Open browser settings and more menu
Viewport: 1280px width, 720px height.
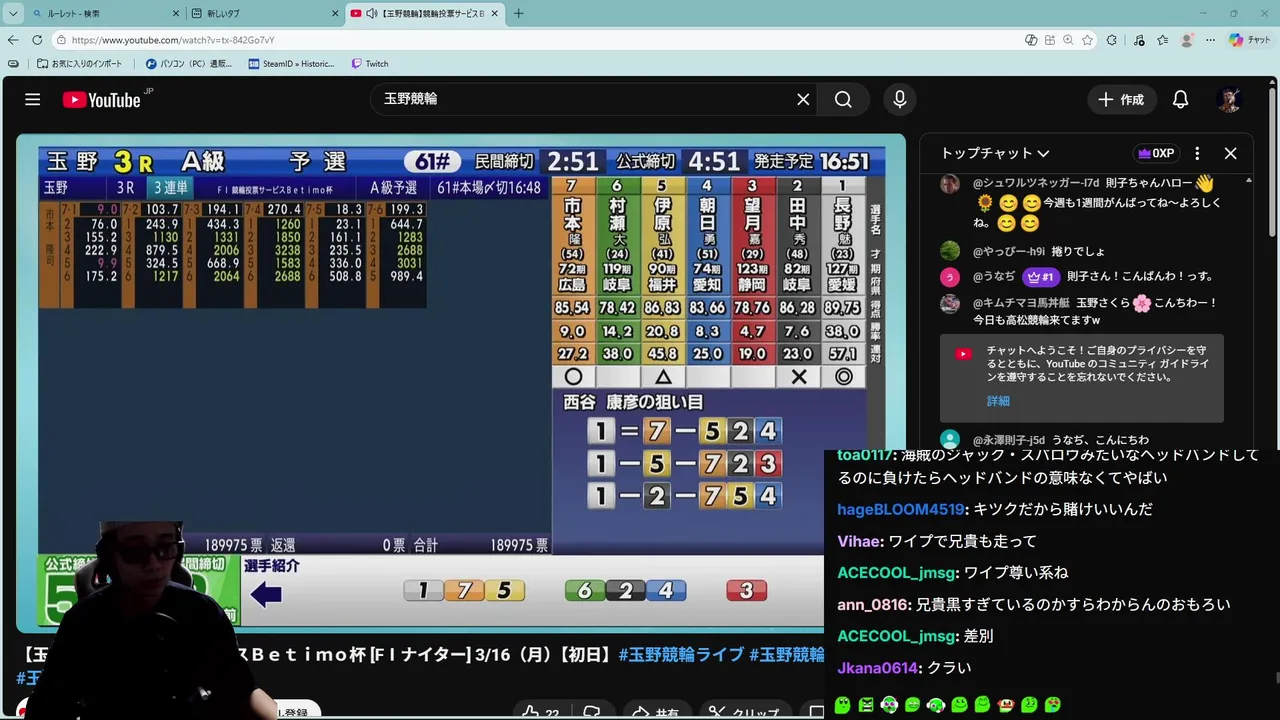(x=1210, y=40)
